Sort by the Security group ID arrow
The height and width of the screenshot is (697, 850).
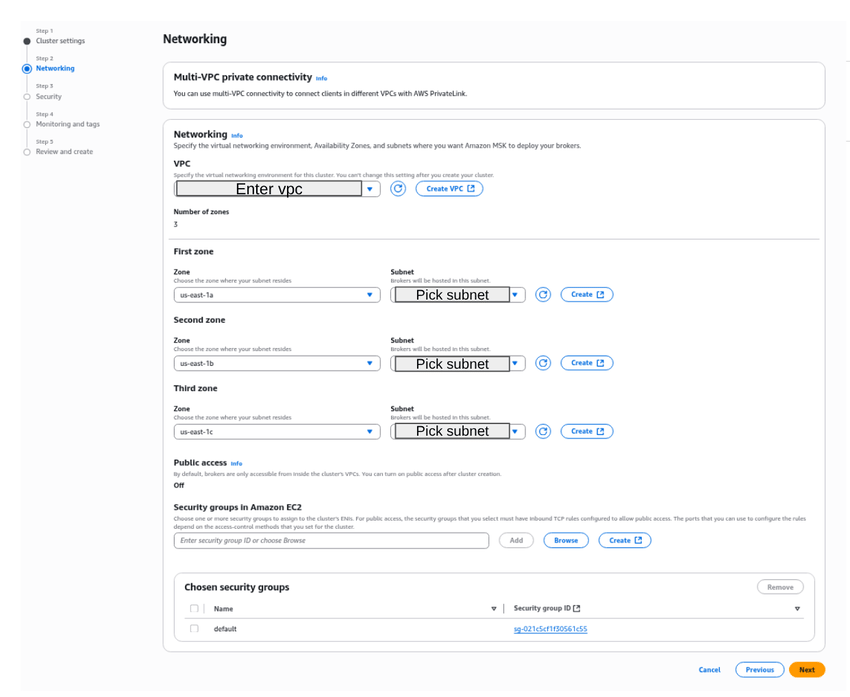click(x=797, y=609)
